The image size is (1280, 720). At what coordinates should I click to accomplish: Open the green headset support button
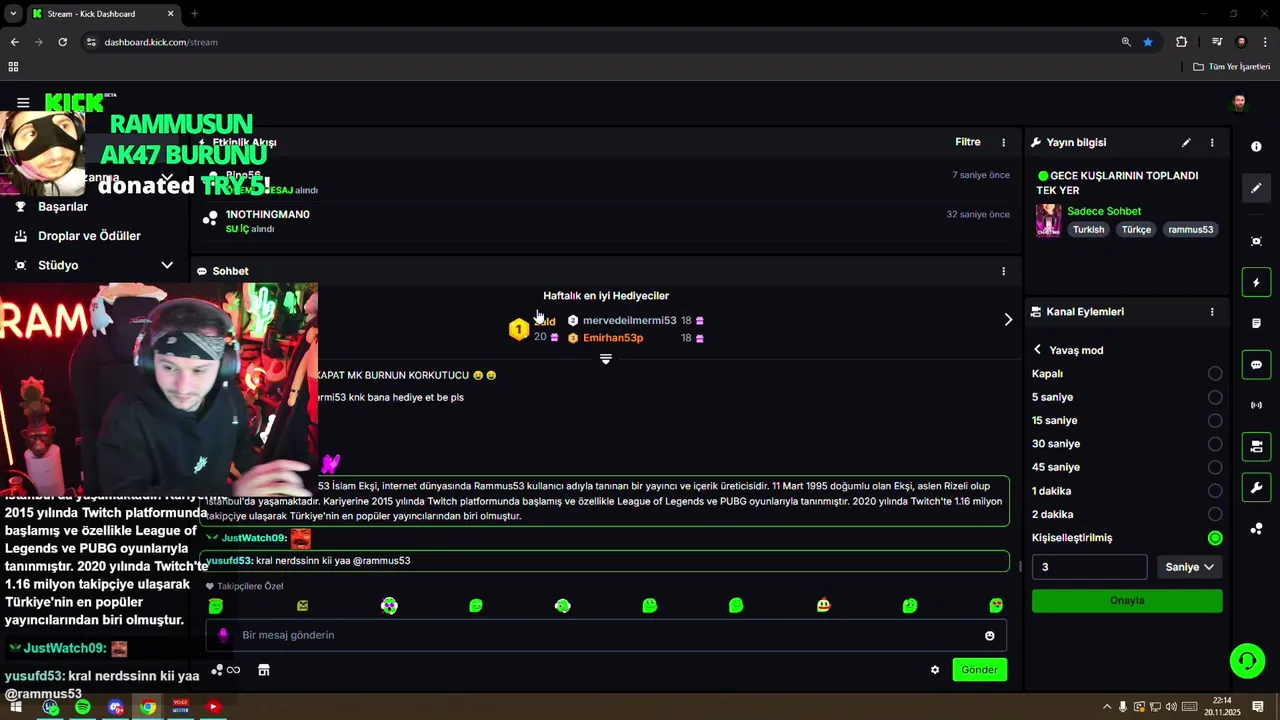click(x=1247, y=661)
